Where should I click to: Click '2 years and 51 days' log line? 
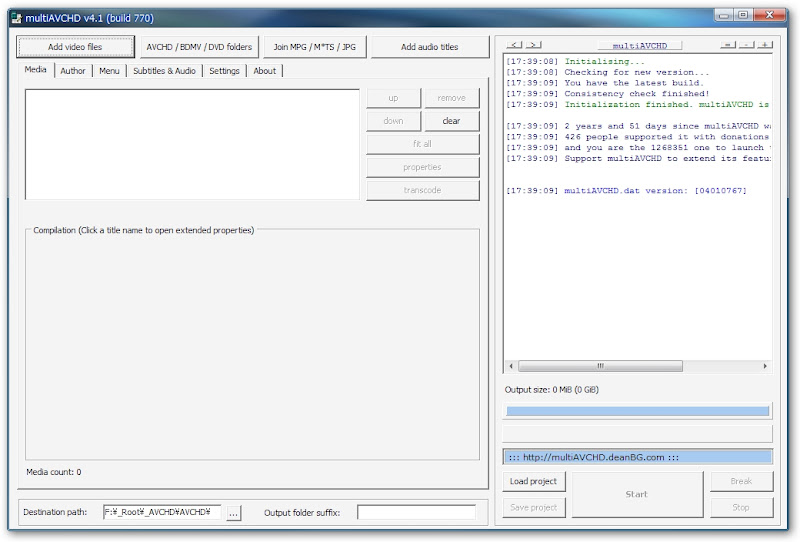click(x=638, y=126)
